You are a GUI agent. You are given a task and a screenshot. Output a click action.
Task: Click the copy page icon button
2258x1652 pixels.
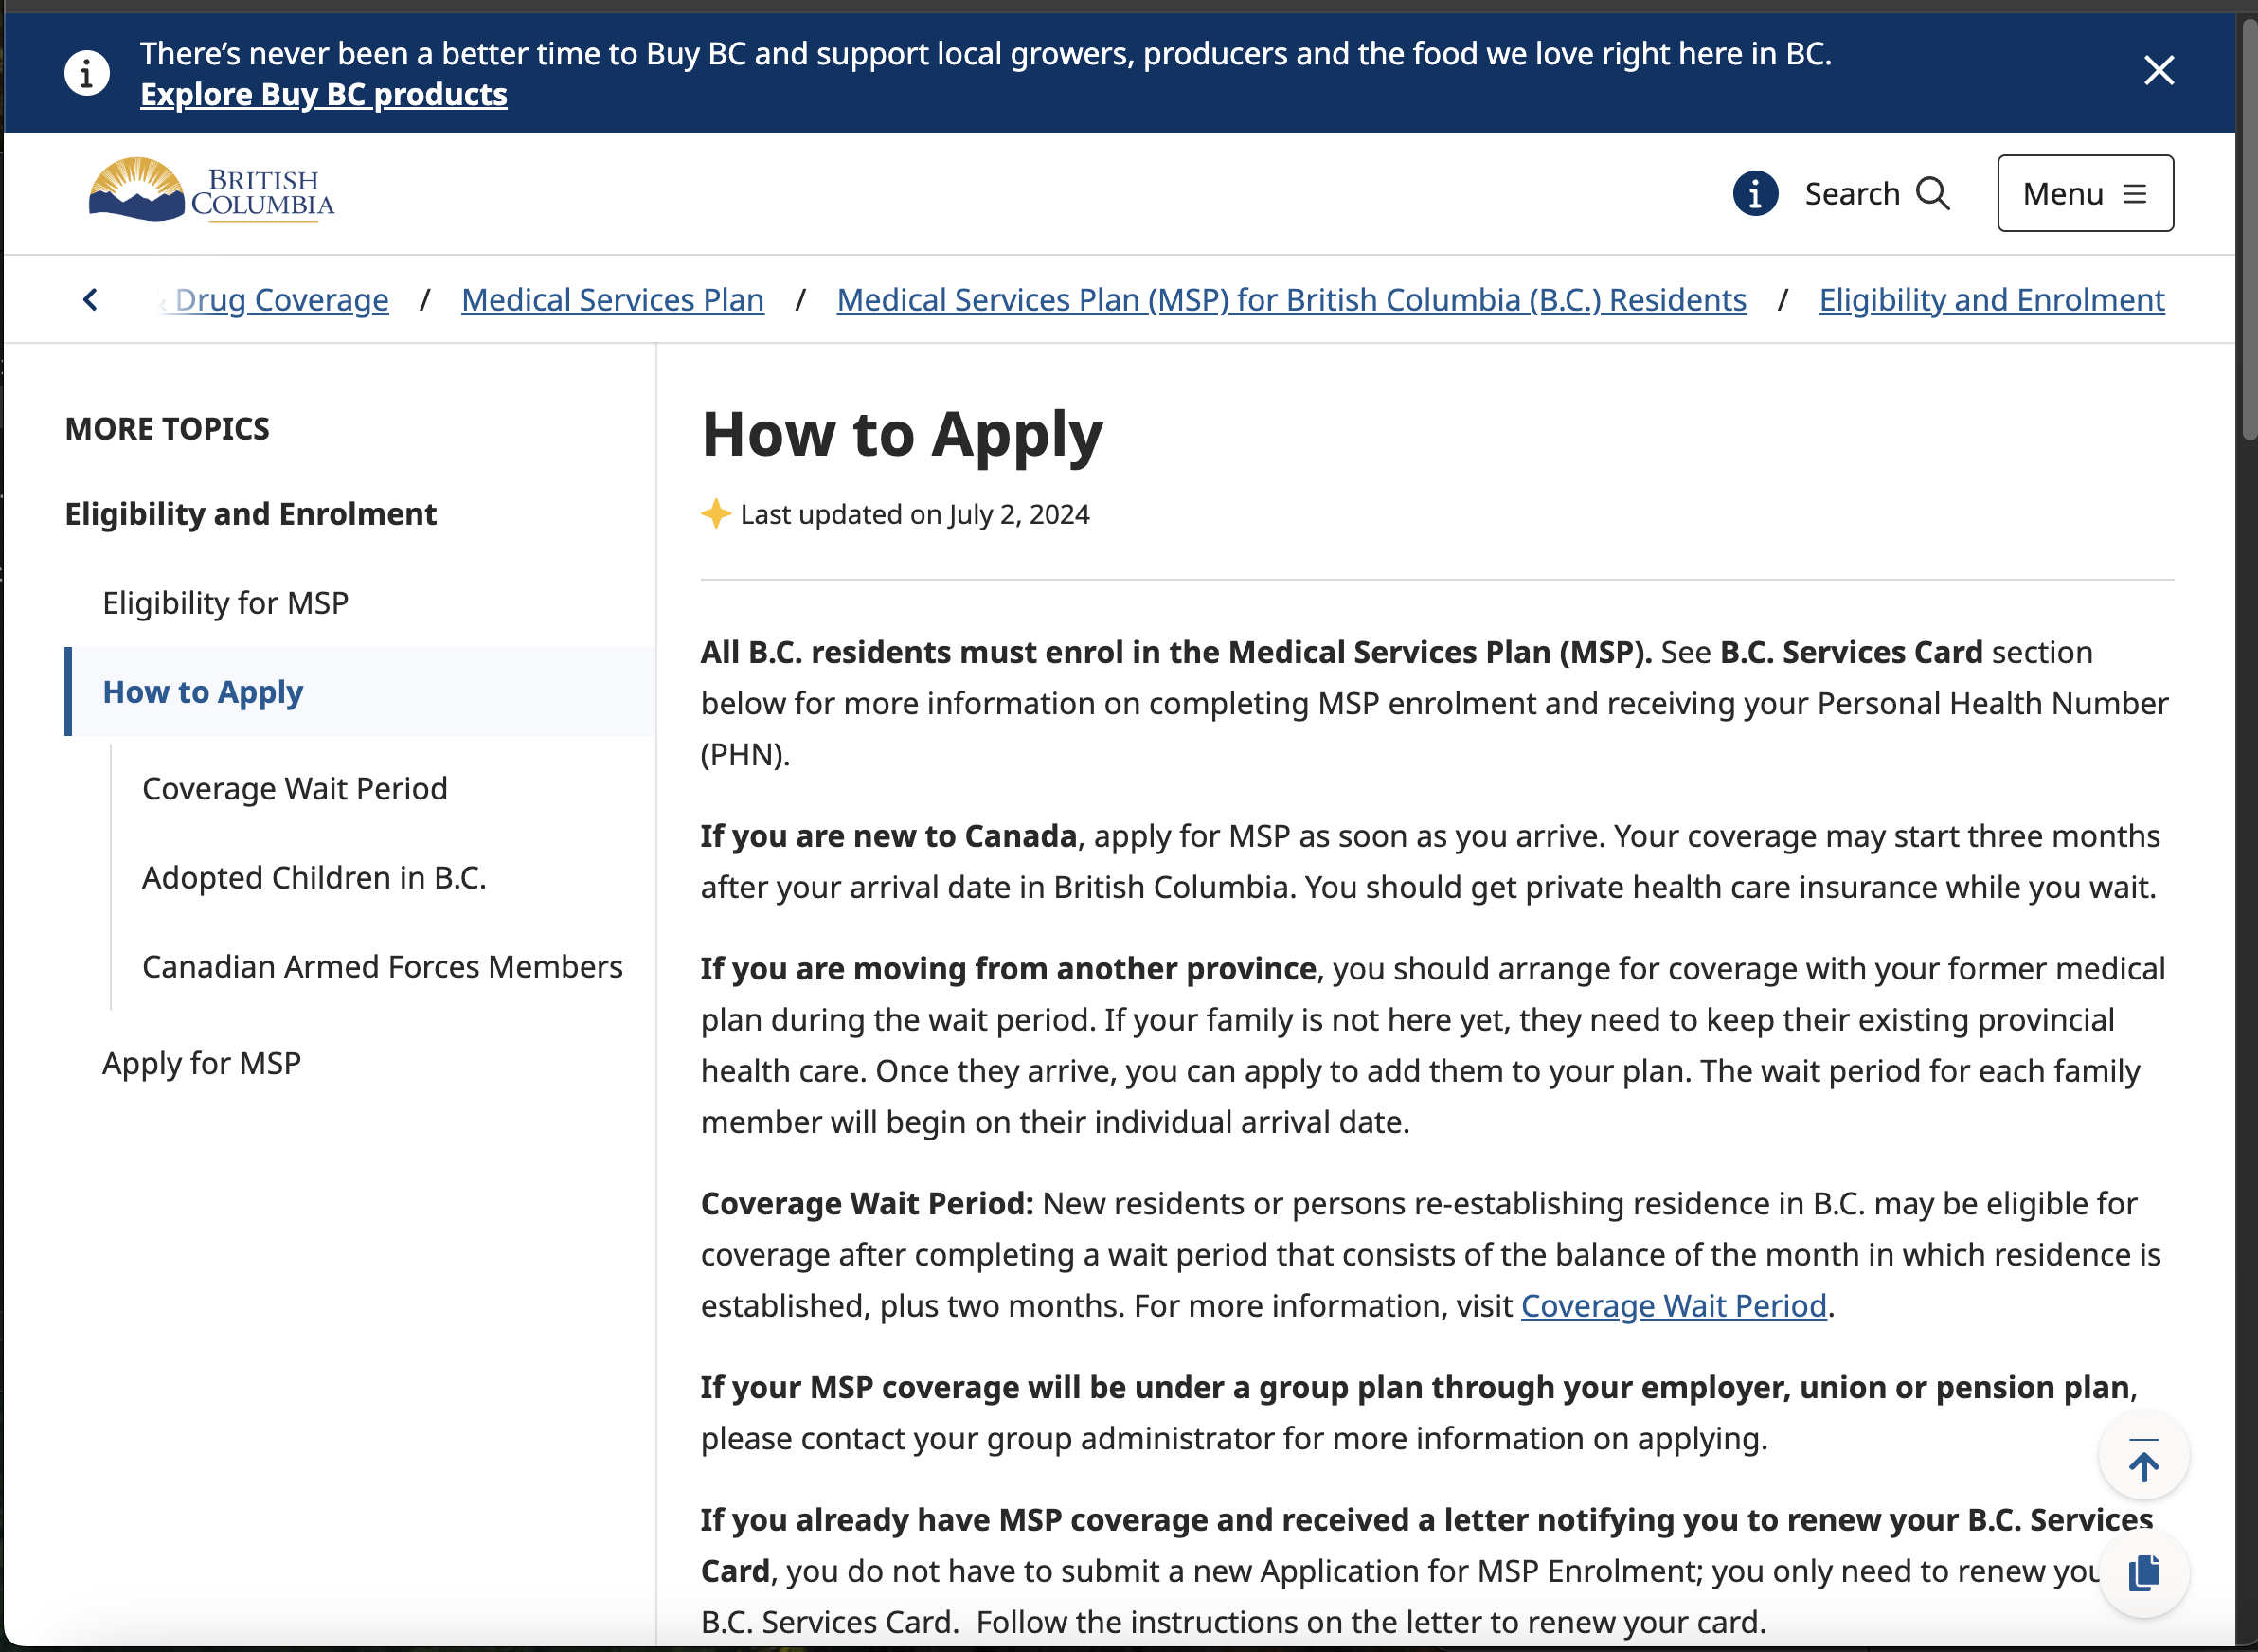pyautogui.click(x=2143, y=1572)
